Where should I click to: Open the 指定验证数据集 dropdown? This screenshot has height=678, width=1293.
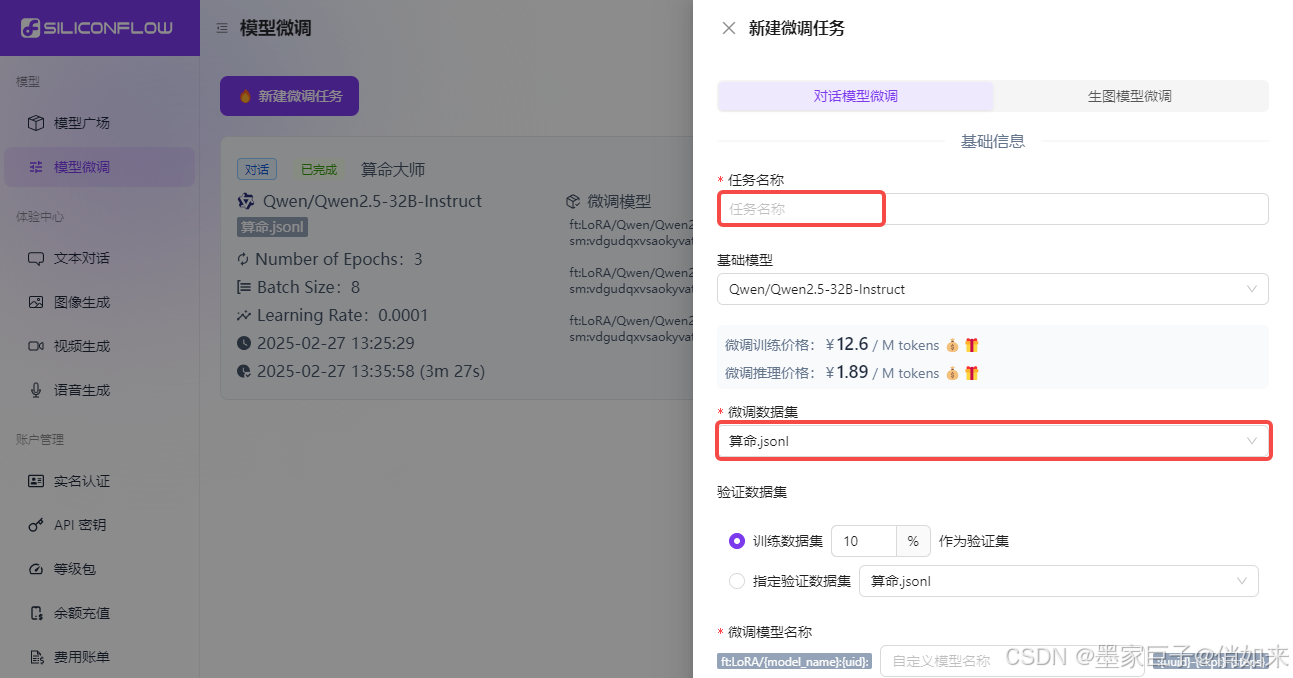[x=1059, y=581]
